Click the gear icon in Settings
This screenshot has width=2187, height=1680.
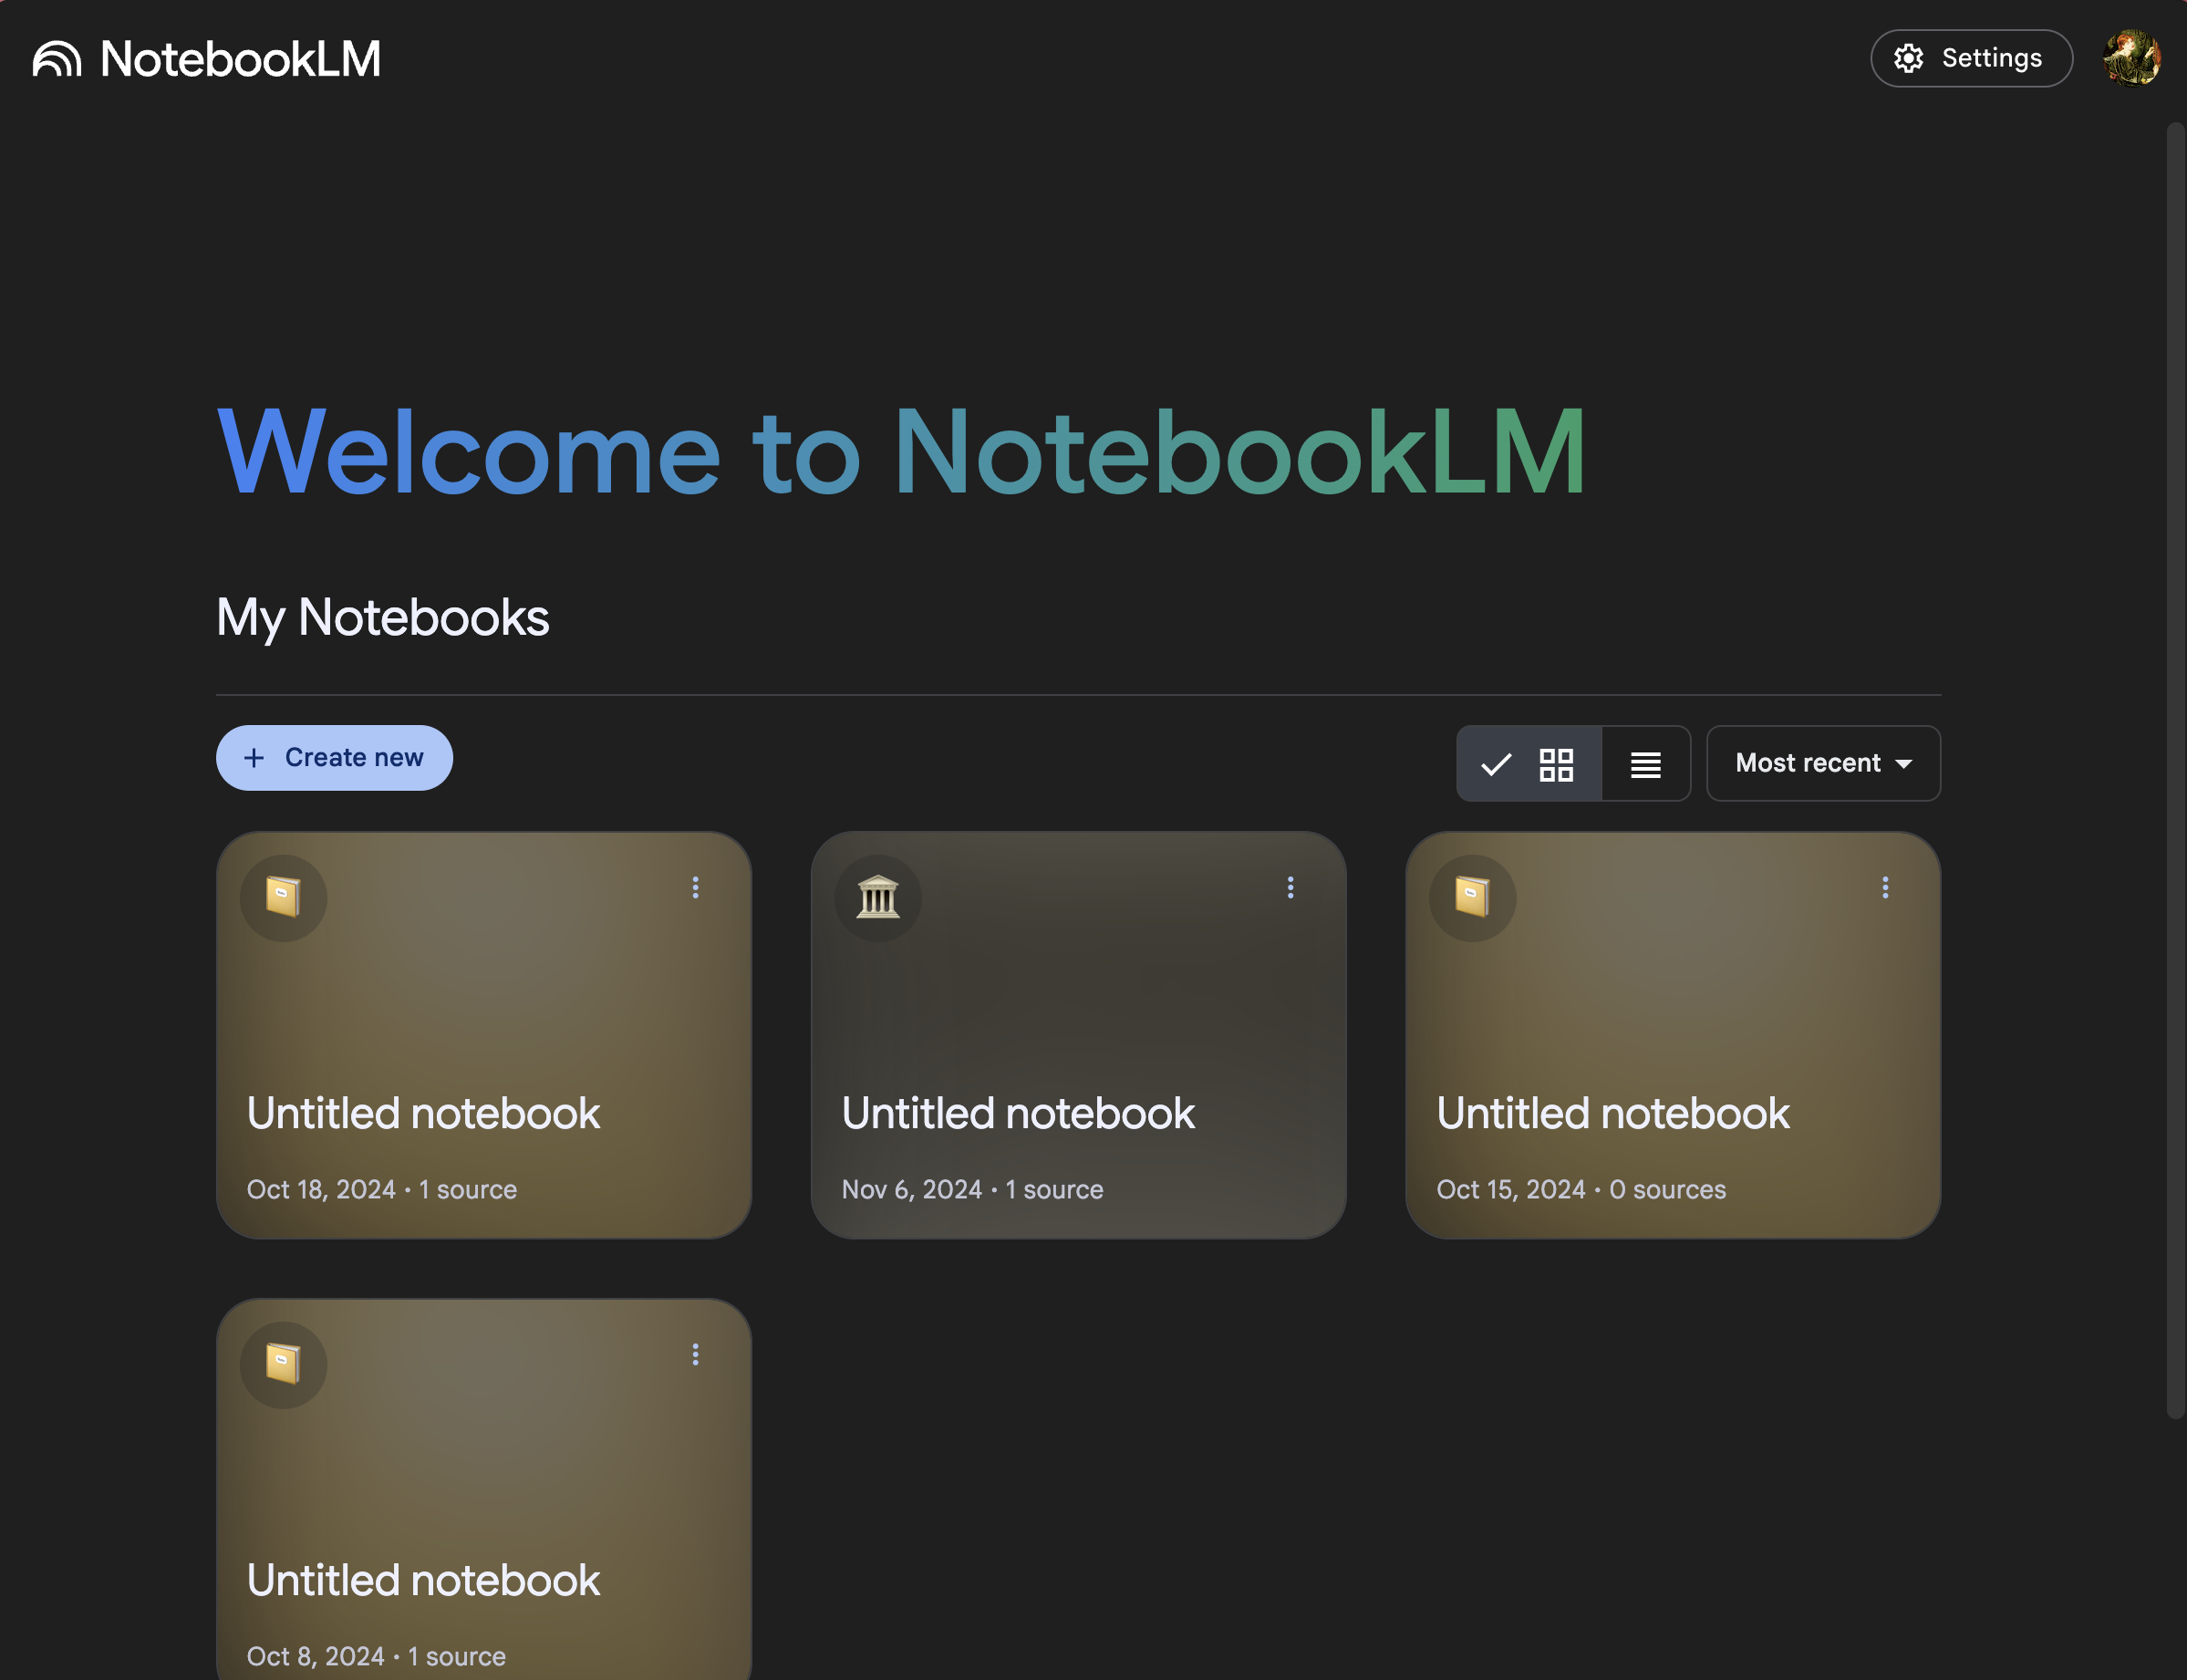click(x=1908, y=59)
